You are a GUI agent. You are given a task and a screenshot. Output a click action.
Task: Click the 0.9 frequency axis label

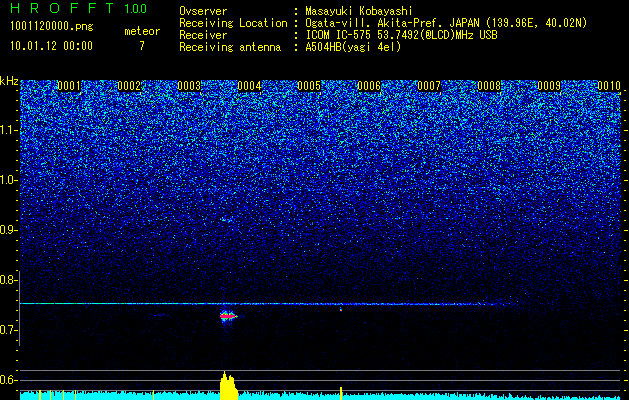pos(9,230)
